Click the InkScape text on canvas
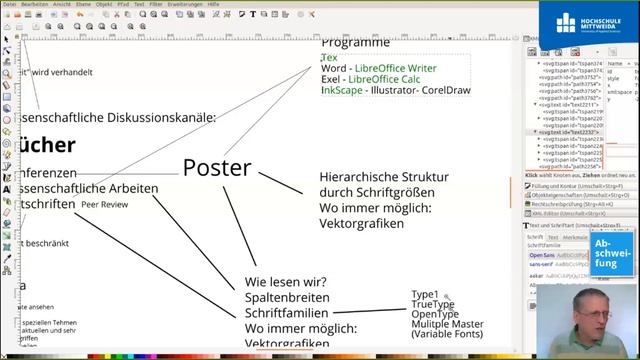Screen dimensions: 640x360 [342, 90]
